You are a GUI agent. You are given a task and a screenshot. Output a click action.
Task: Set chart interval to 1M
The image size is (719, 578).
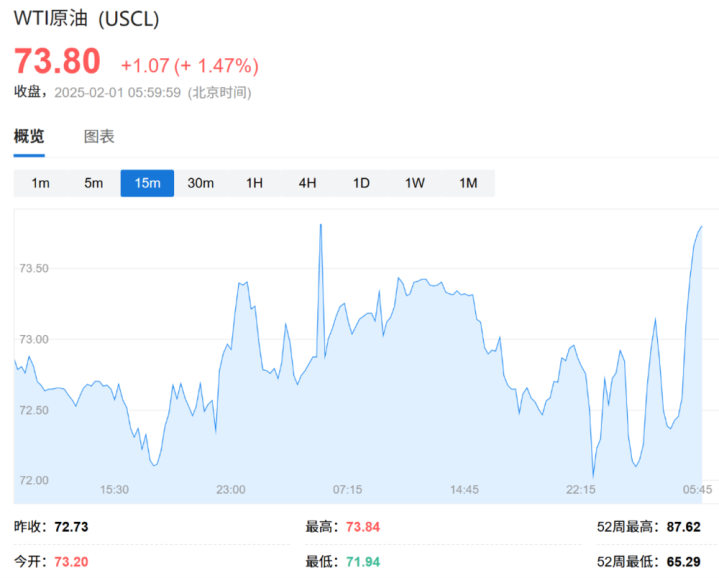pyautogui.click(x=468, y=183)
